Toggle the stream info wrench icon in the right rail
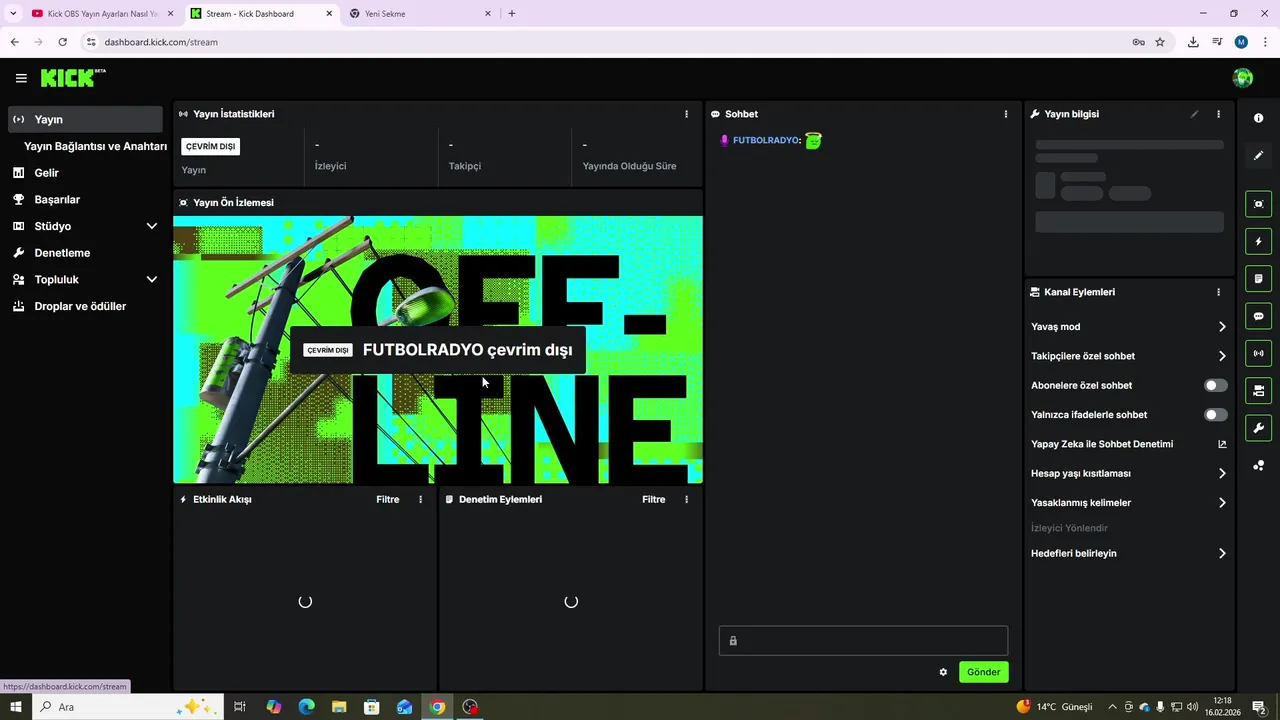 coord(1258,428)
